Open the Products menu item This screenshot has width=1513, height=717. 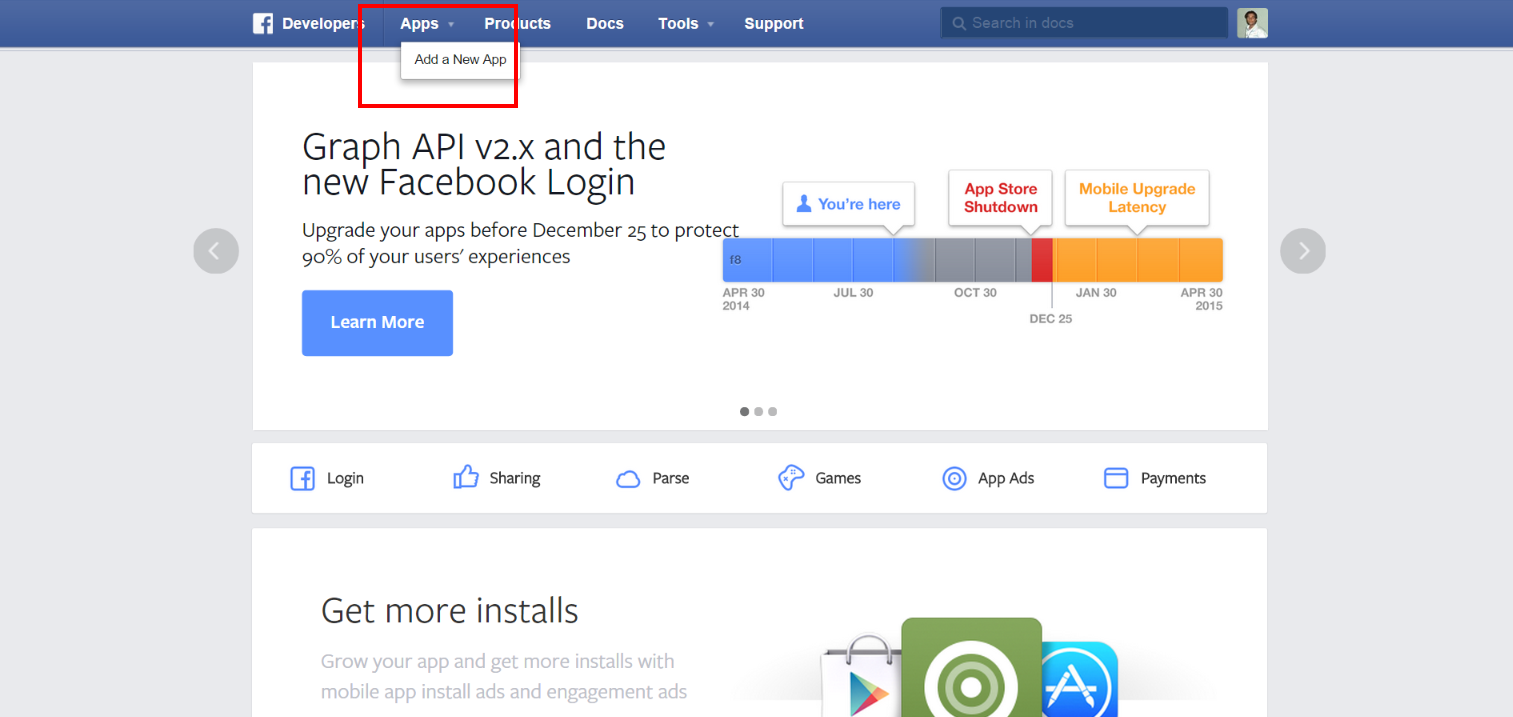click(517, 23)
